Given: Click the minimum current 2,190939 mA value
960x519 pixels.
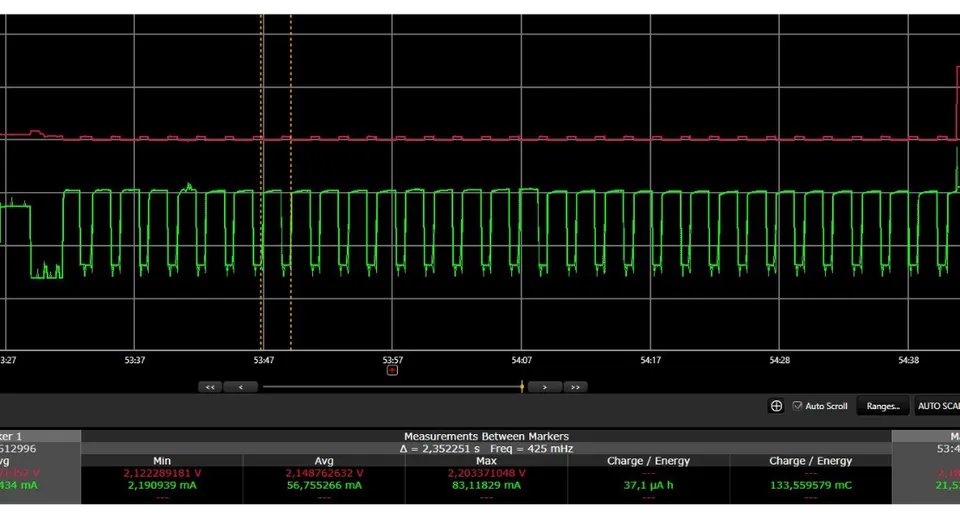Looking at the screenshot, I should pyautogui.click(x=162, y=485).
